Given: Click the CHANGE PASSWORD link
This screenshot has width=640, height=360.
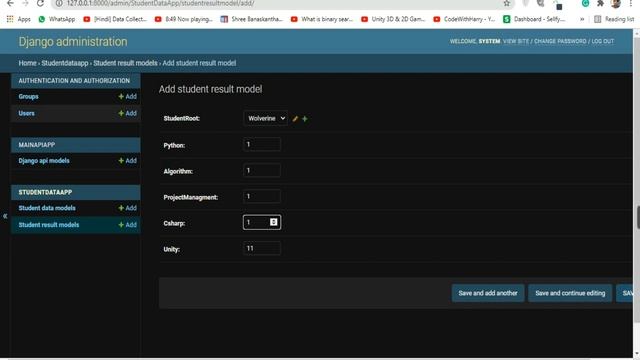Looking at the screenshot, I should point(560,41).
